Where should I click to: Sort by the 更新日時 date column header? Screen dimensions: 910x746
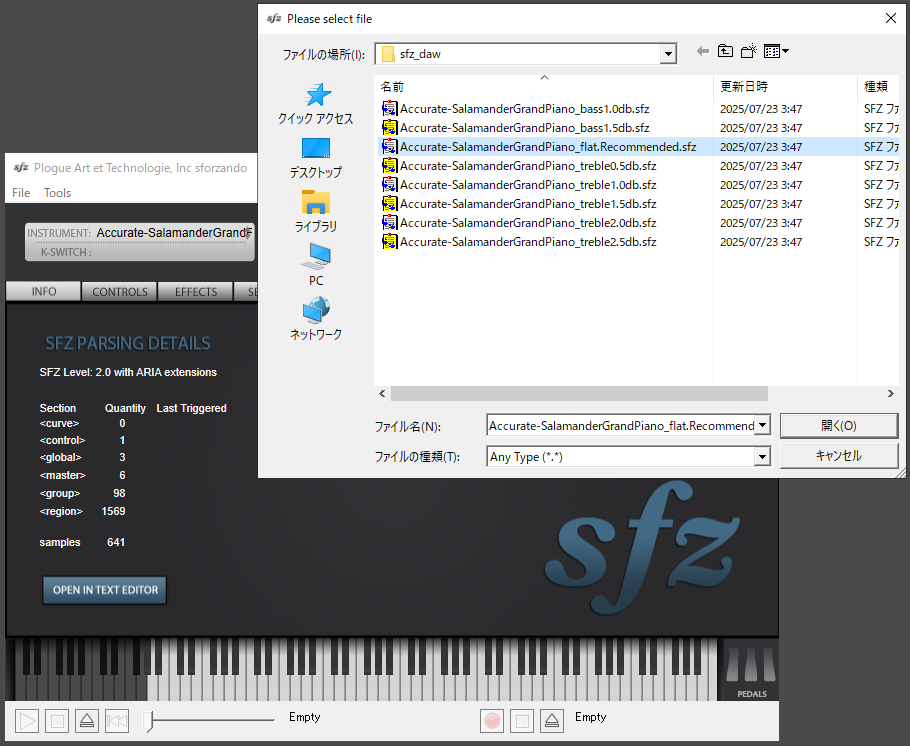[x=785, y=87]
